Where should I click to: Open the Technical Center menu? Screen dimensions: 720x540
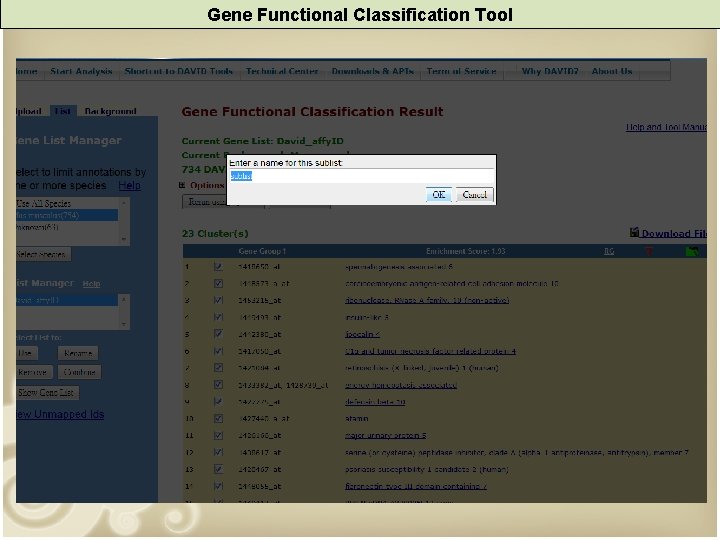pos(282,72)
